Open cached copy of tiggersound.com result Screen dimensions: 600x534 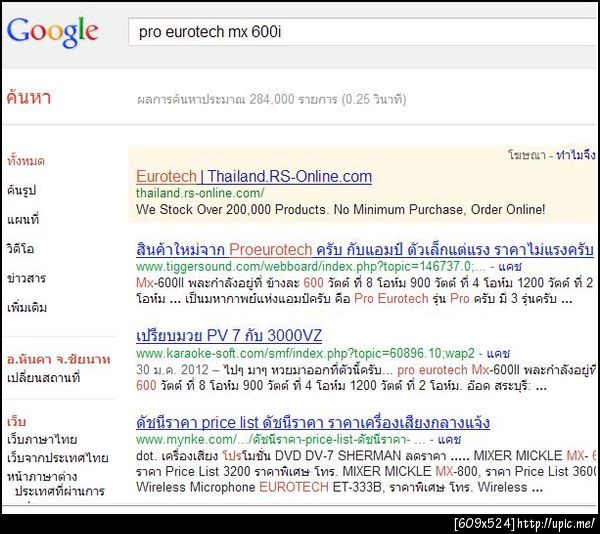(x=510, y=266)
